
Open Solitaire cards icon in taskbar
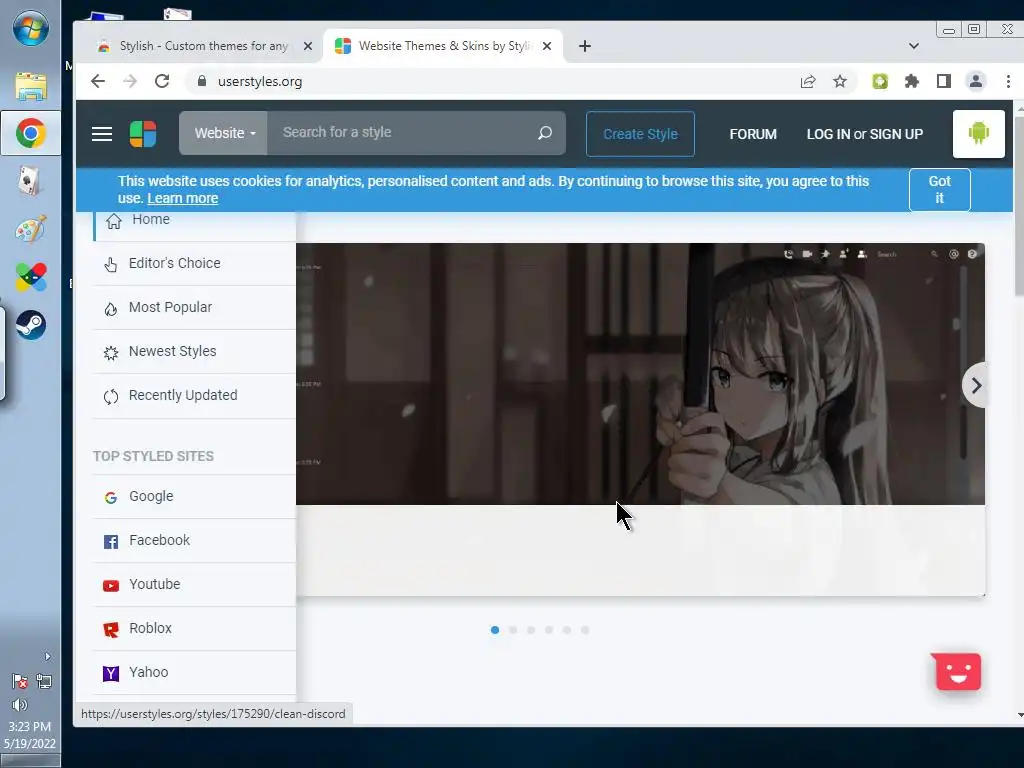point(29,181)
